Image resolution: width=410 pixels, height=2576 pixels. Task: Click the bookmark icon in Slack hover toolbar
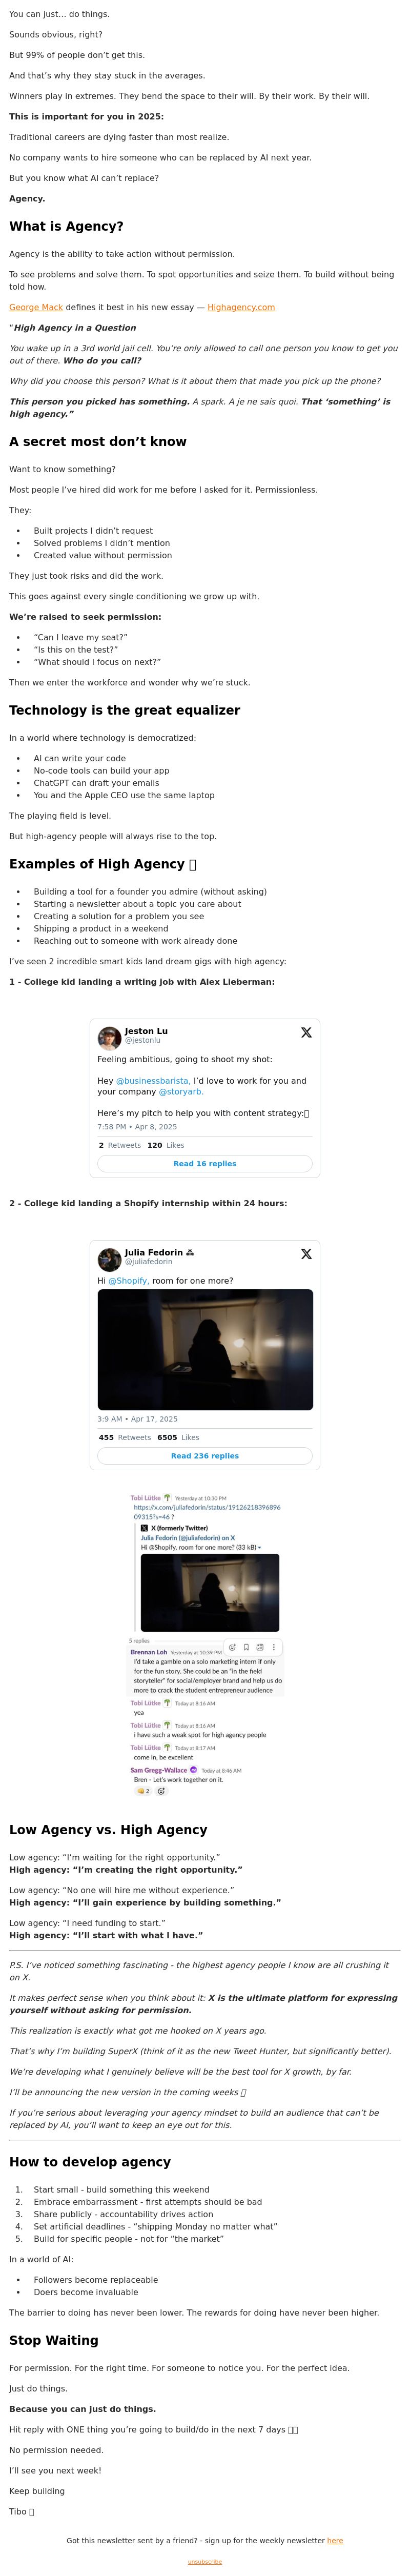coord(246,1647)
